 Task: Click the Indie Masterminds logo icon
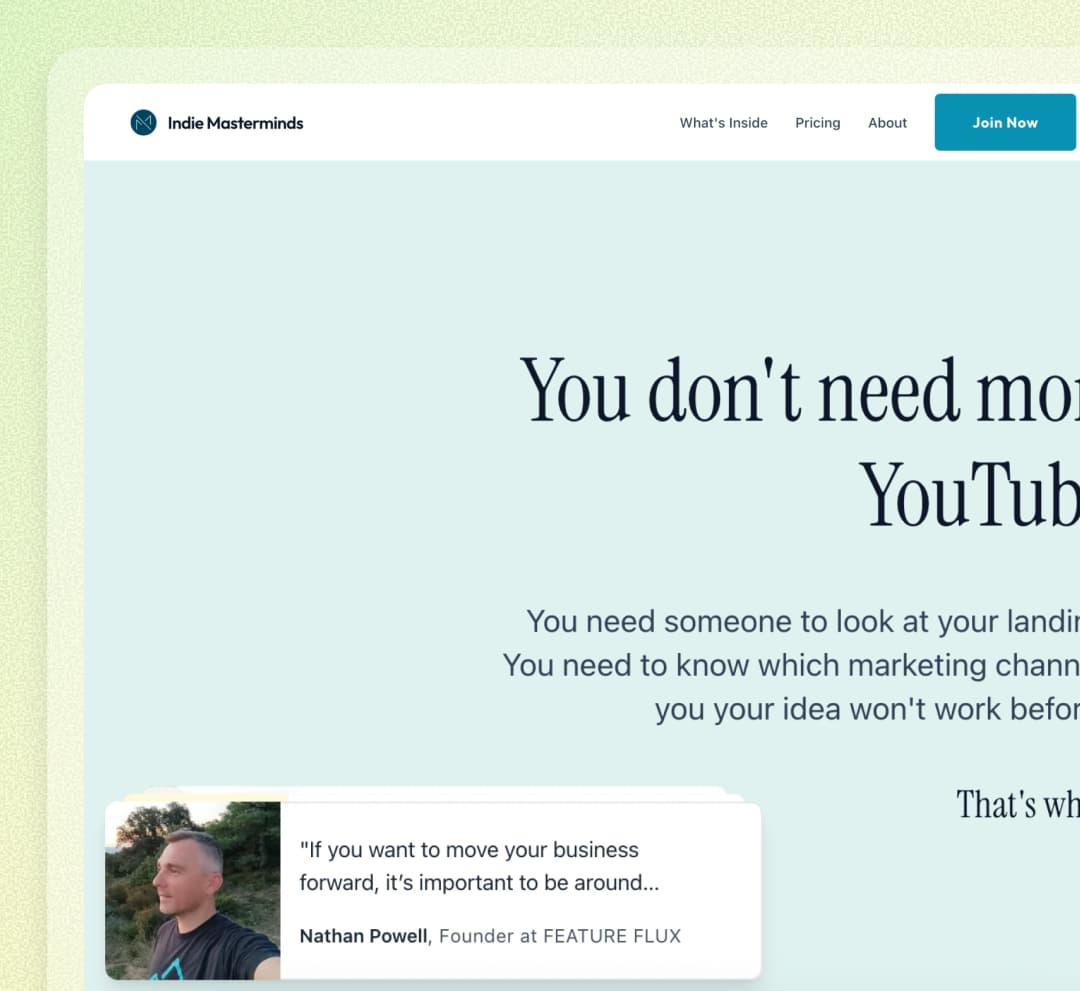pyautogui.click(x=143, y=123)
